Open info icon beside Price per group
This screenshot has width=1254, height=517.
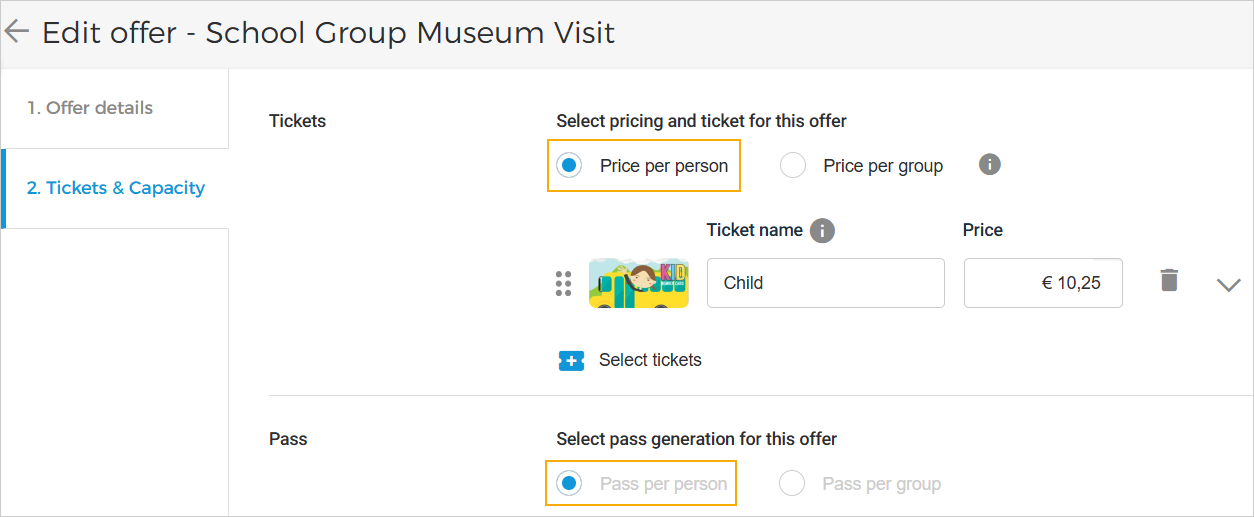990,165
